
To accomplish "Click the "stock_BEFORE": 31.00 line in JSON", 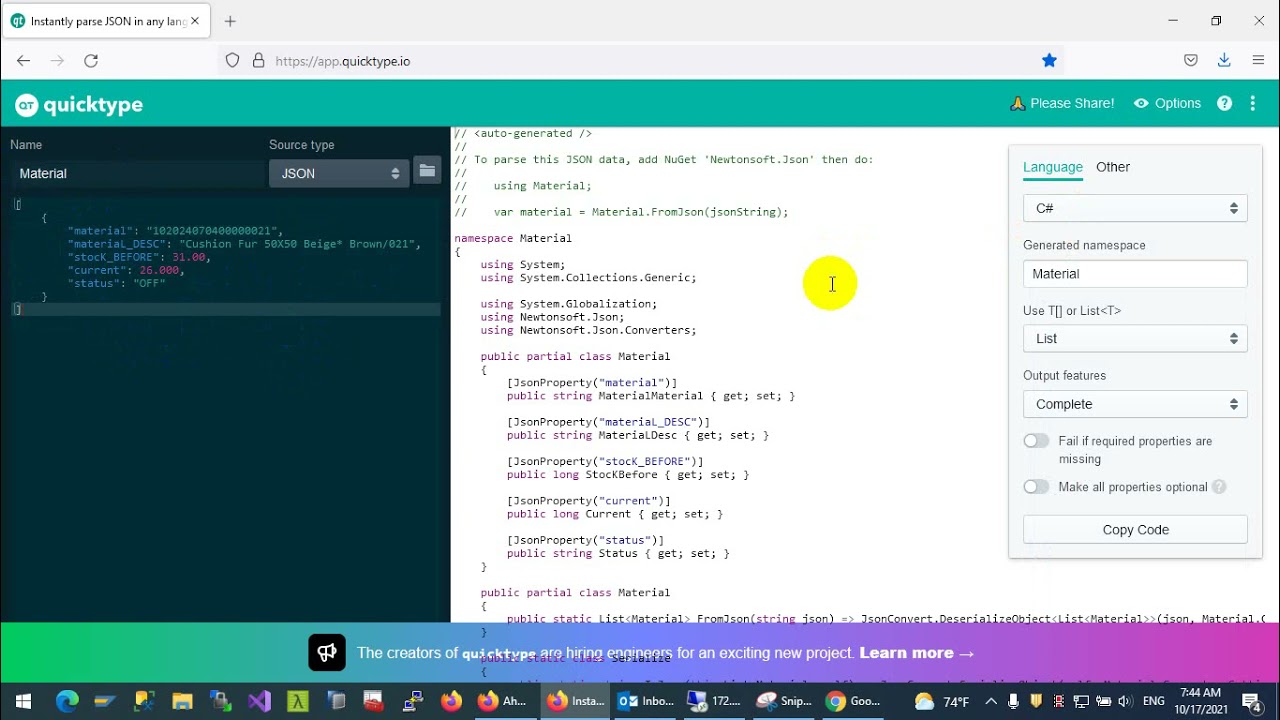I will 139,257.
